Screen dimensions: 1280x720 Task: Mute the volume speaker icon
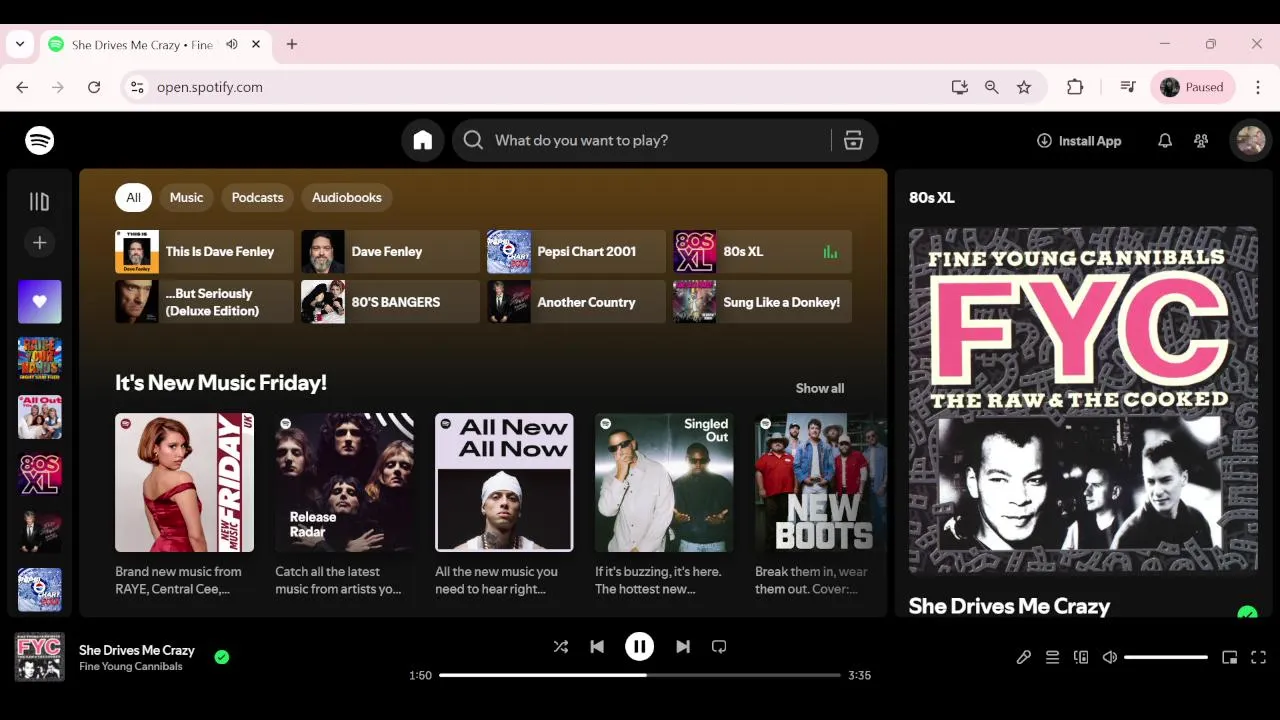[x=1110, y=657]
